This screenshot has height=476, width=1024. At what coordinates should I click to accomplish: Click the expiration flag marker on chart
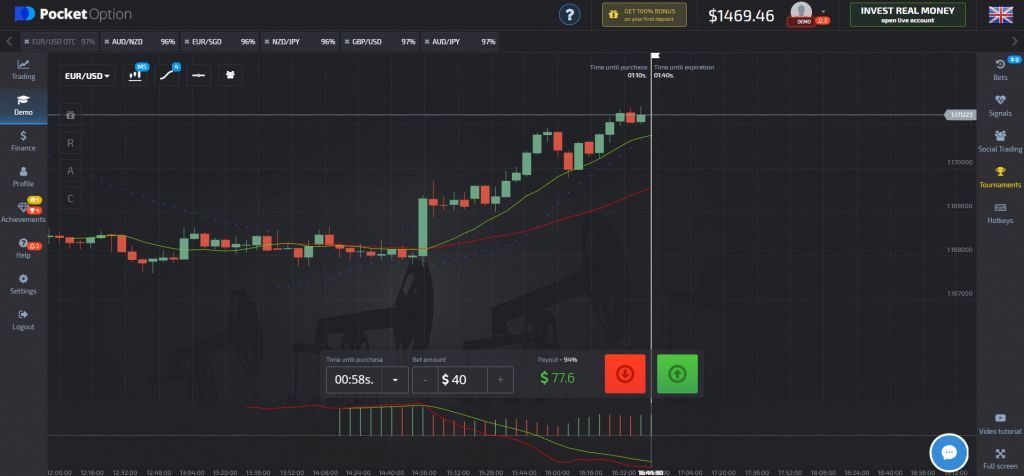click(x=655, y=56)
